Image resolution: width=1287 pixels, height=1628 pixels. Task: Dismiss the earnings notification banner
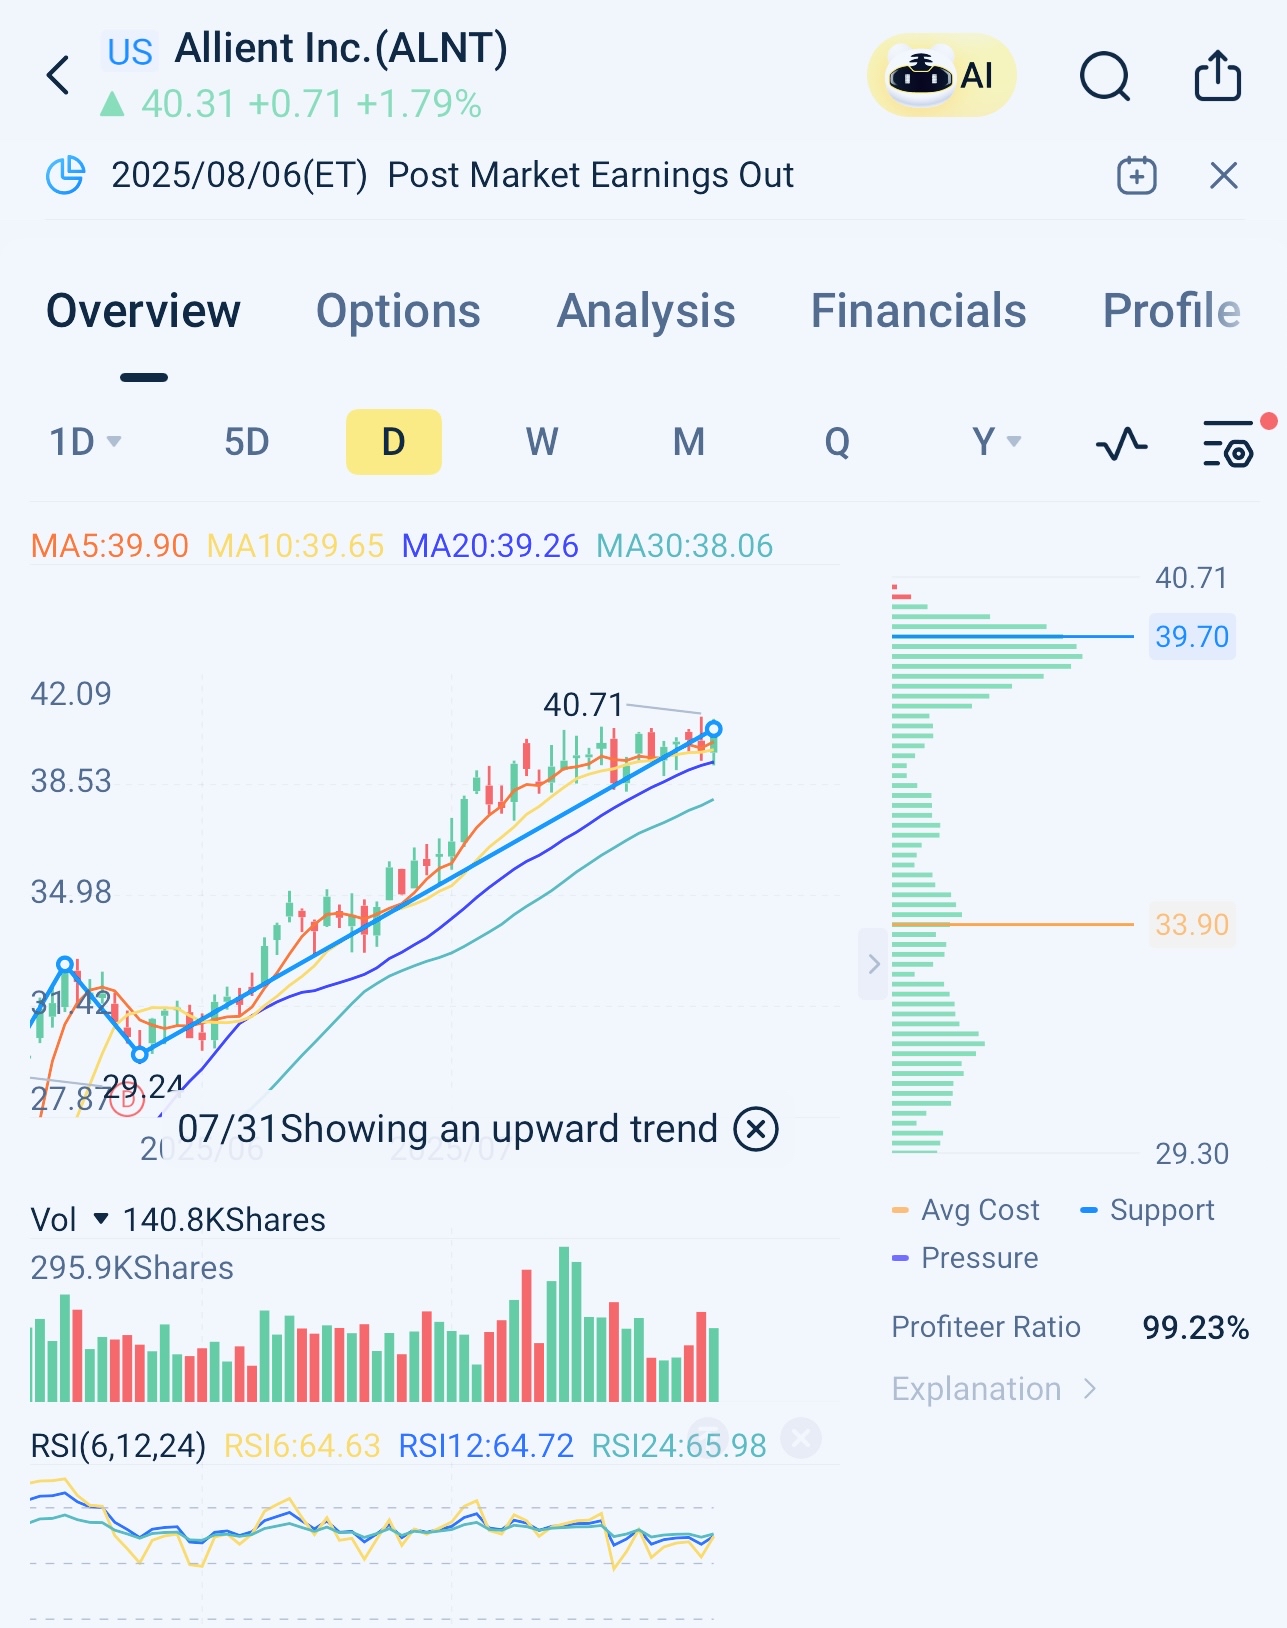[x=1223, y=176]
